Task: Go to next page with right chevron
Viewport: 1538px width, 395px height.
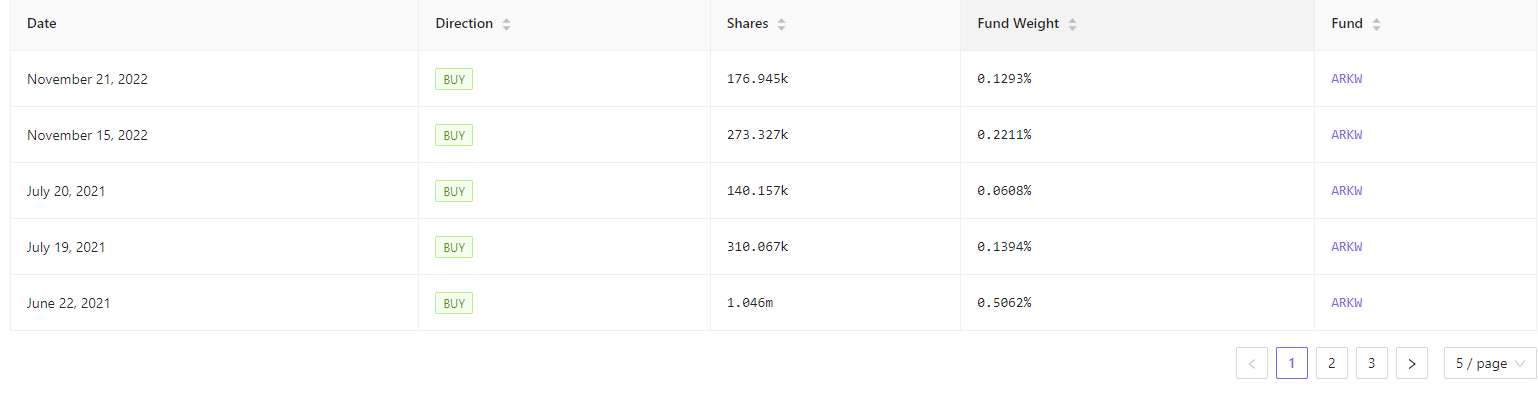Action: pyautogui.click(x=1411, y=363)
